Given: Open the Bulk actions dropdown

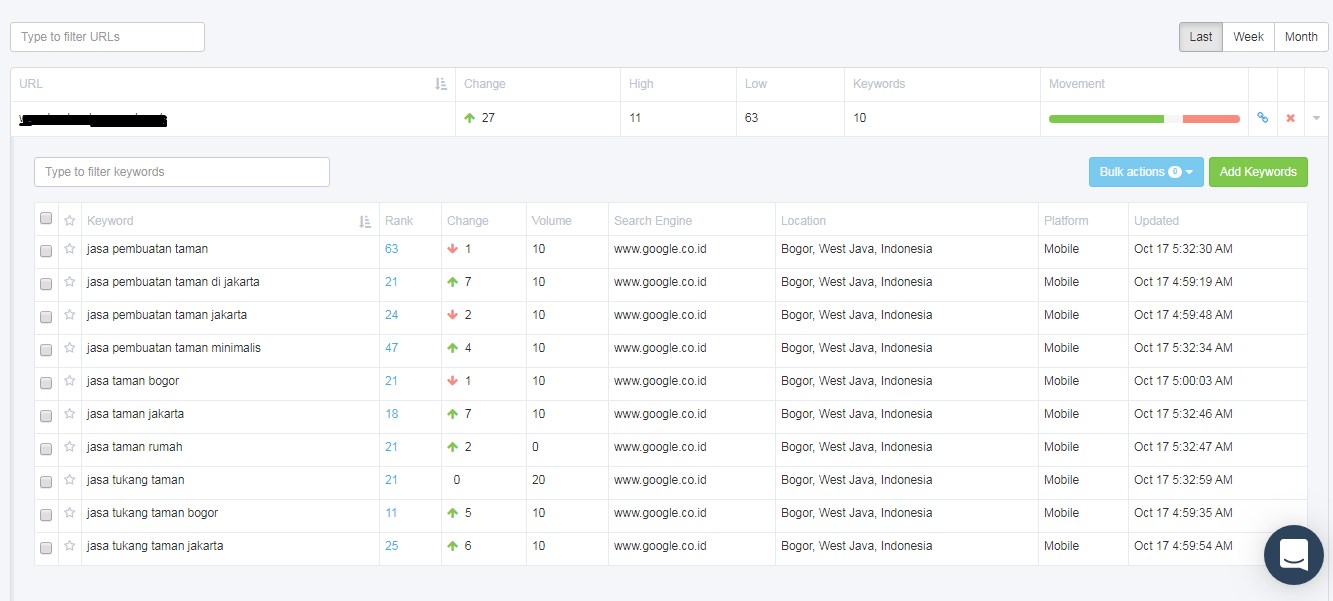Looking at the screenshot, I should pyautogui.click(x=1146, y=172).
